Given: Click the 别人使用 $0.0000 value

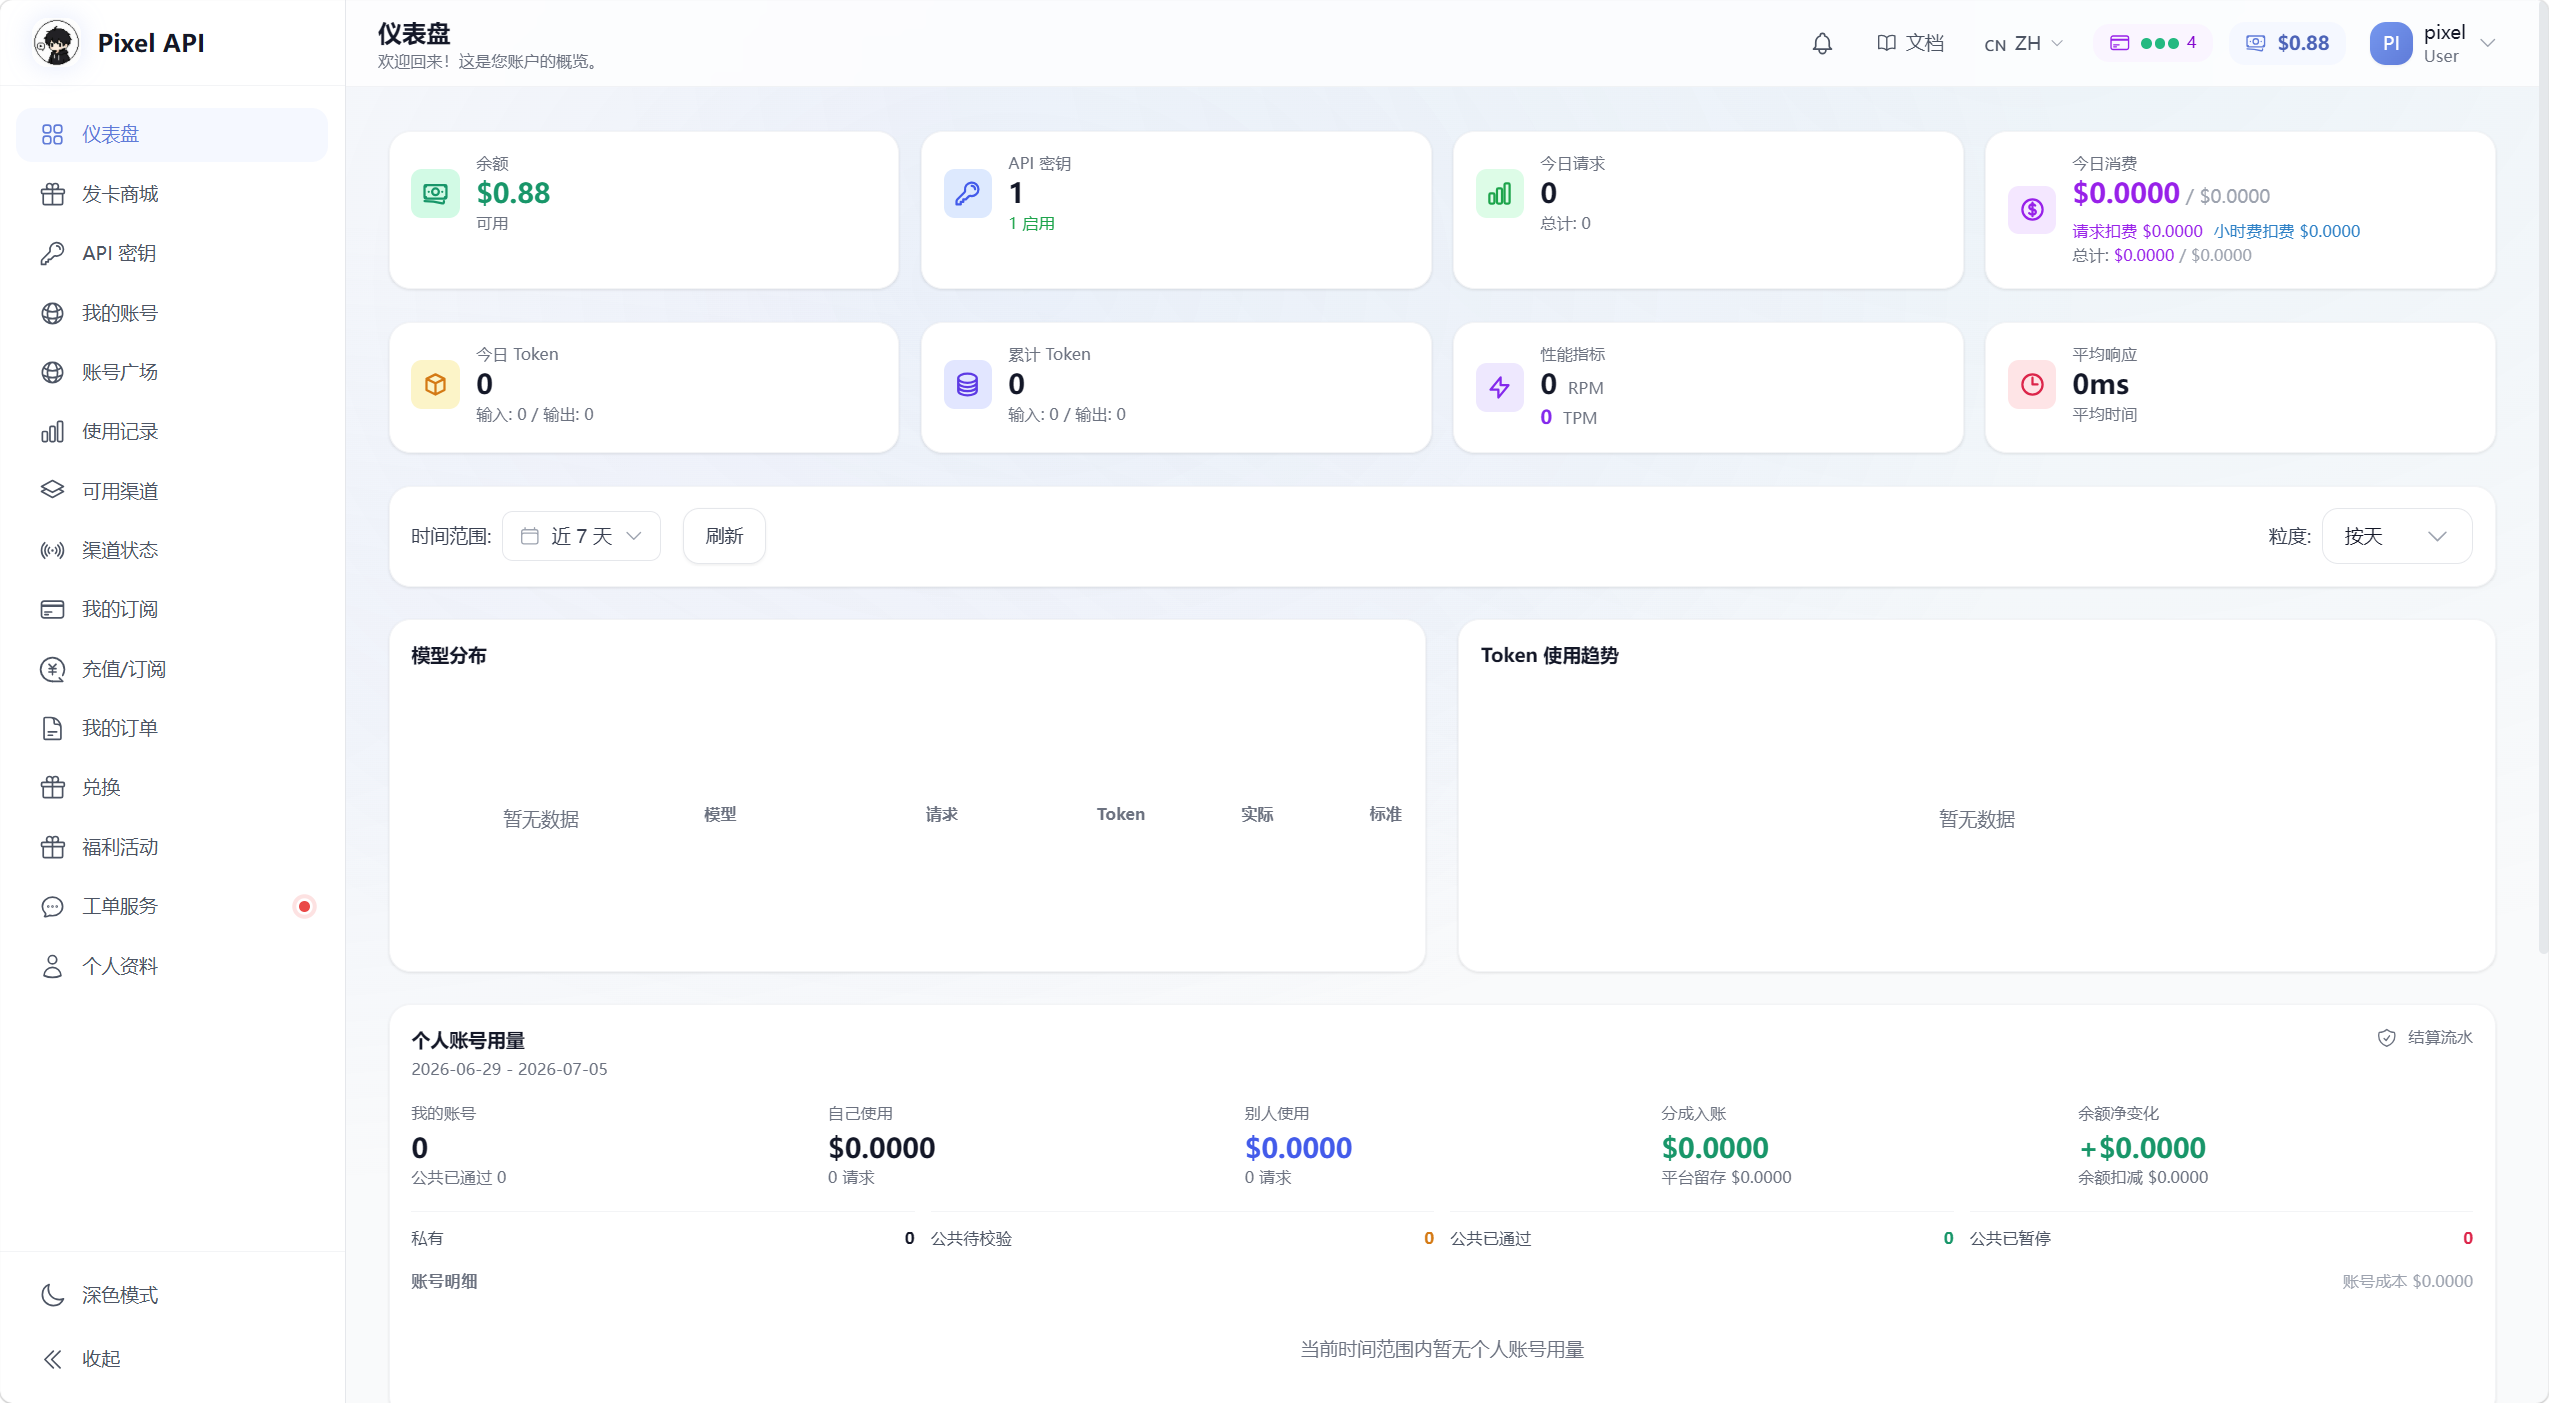Looking at the screenshot, I should pos(1298,1148).
